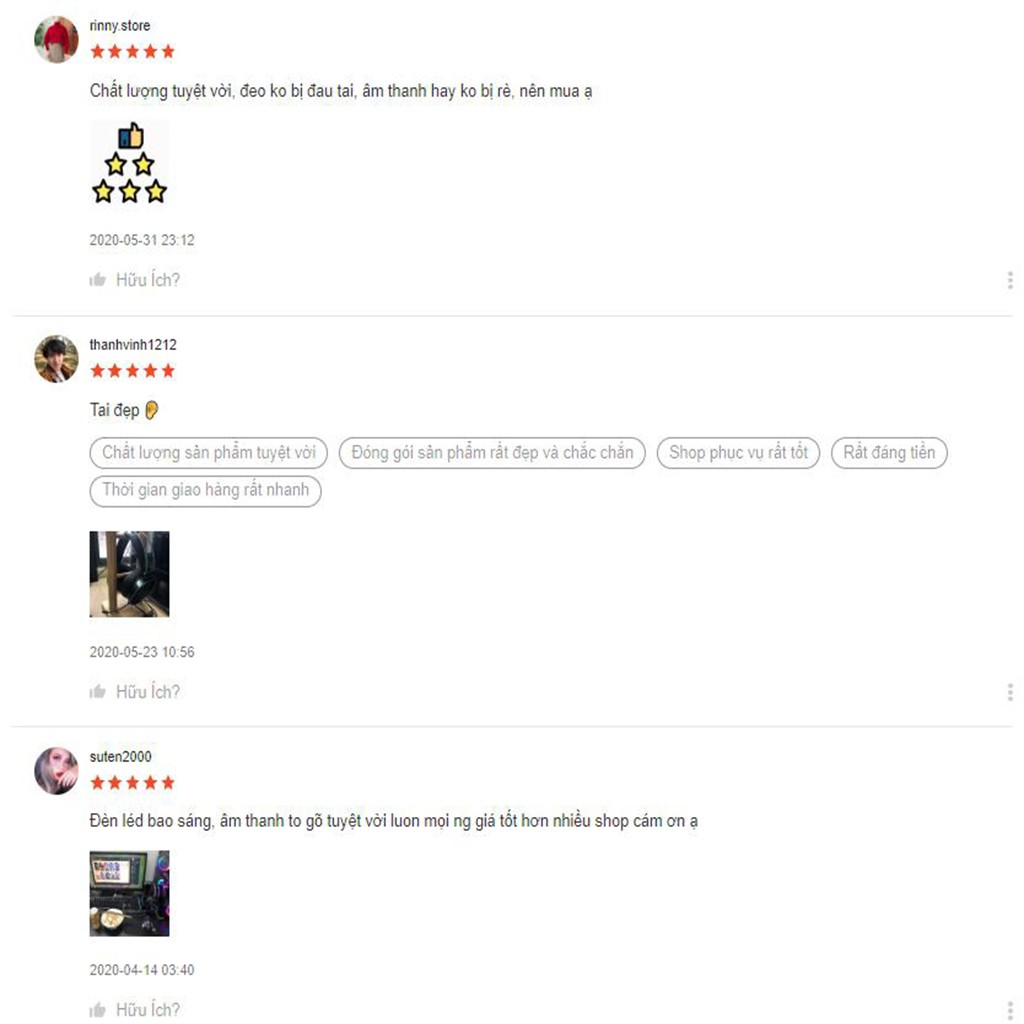Viewport: 1024px width, 1024px height.
Task: Click thumbs-up icon on suten2000 review
Action: pyautogui.click(x=97, y=1010)
